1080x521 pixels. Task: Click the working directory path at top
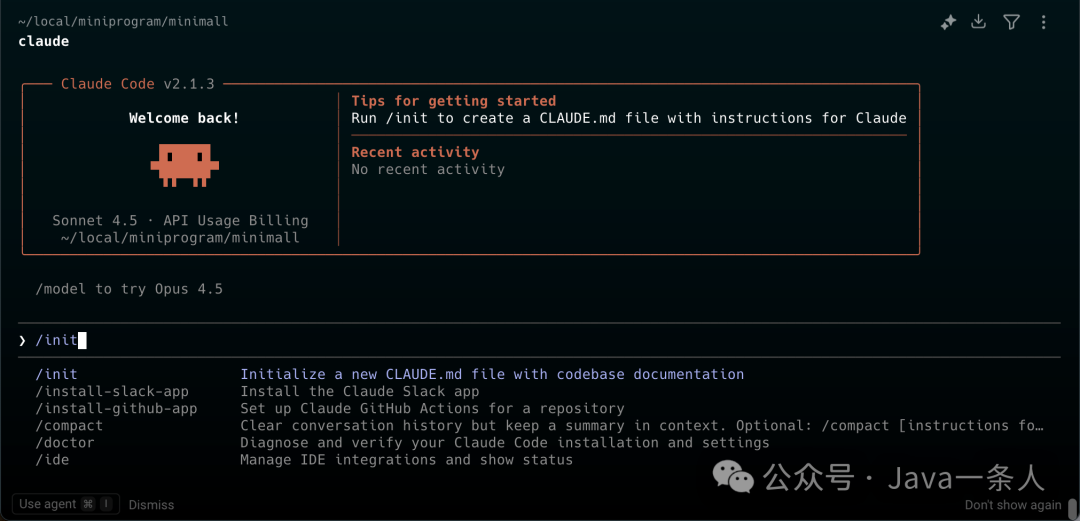click(123, 21)
